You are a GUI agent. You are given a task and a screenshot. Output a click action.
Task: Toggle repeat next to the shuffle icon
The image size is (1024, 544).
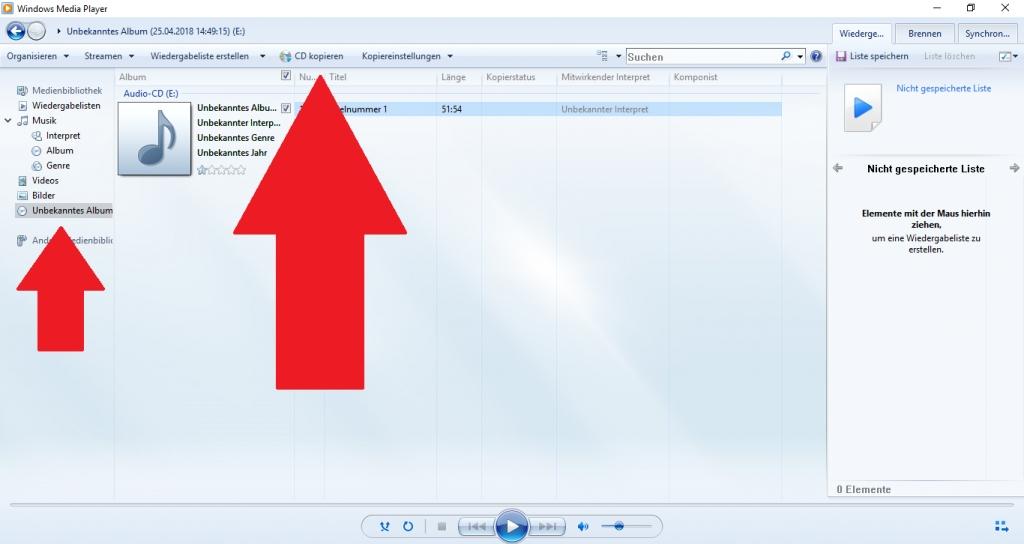408,526
